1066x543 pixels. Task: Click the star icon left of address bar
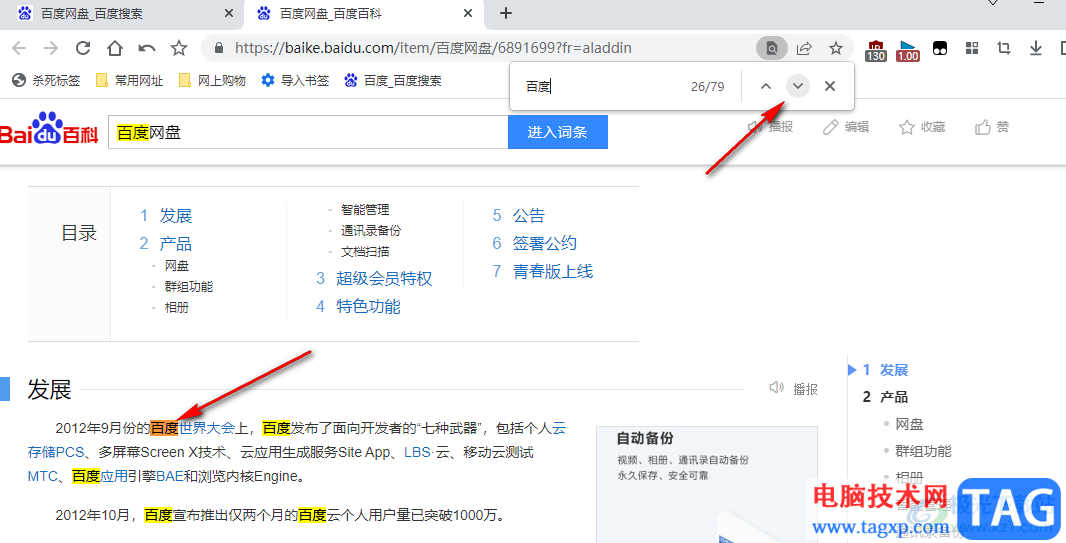[179, 48]
